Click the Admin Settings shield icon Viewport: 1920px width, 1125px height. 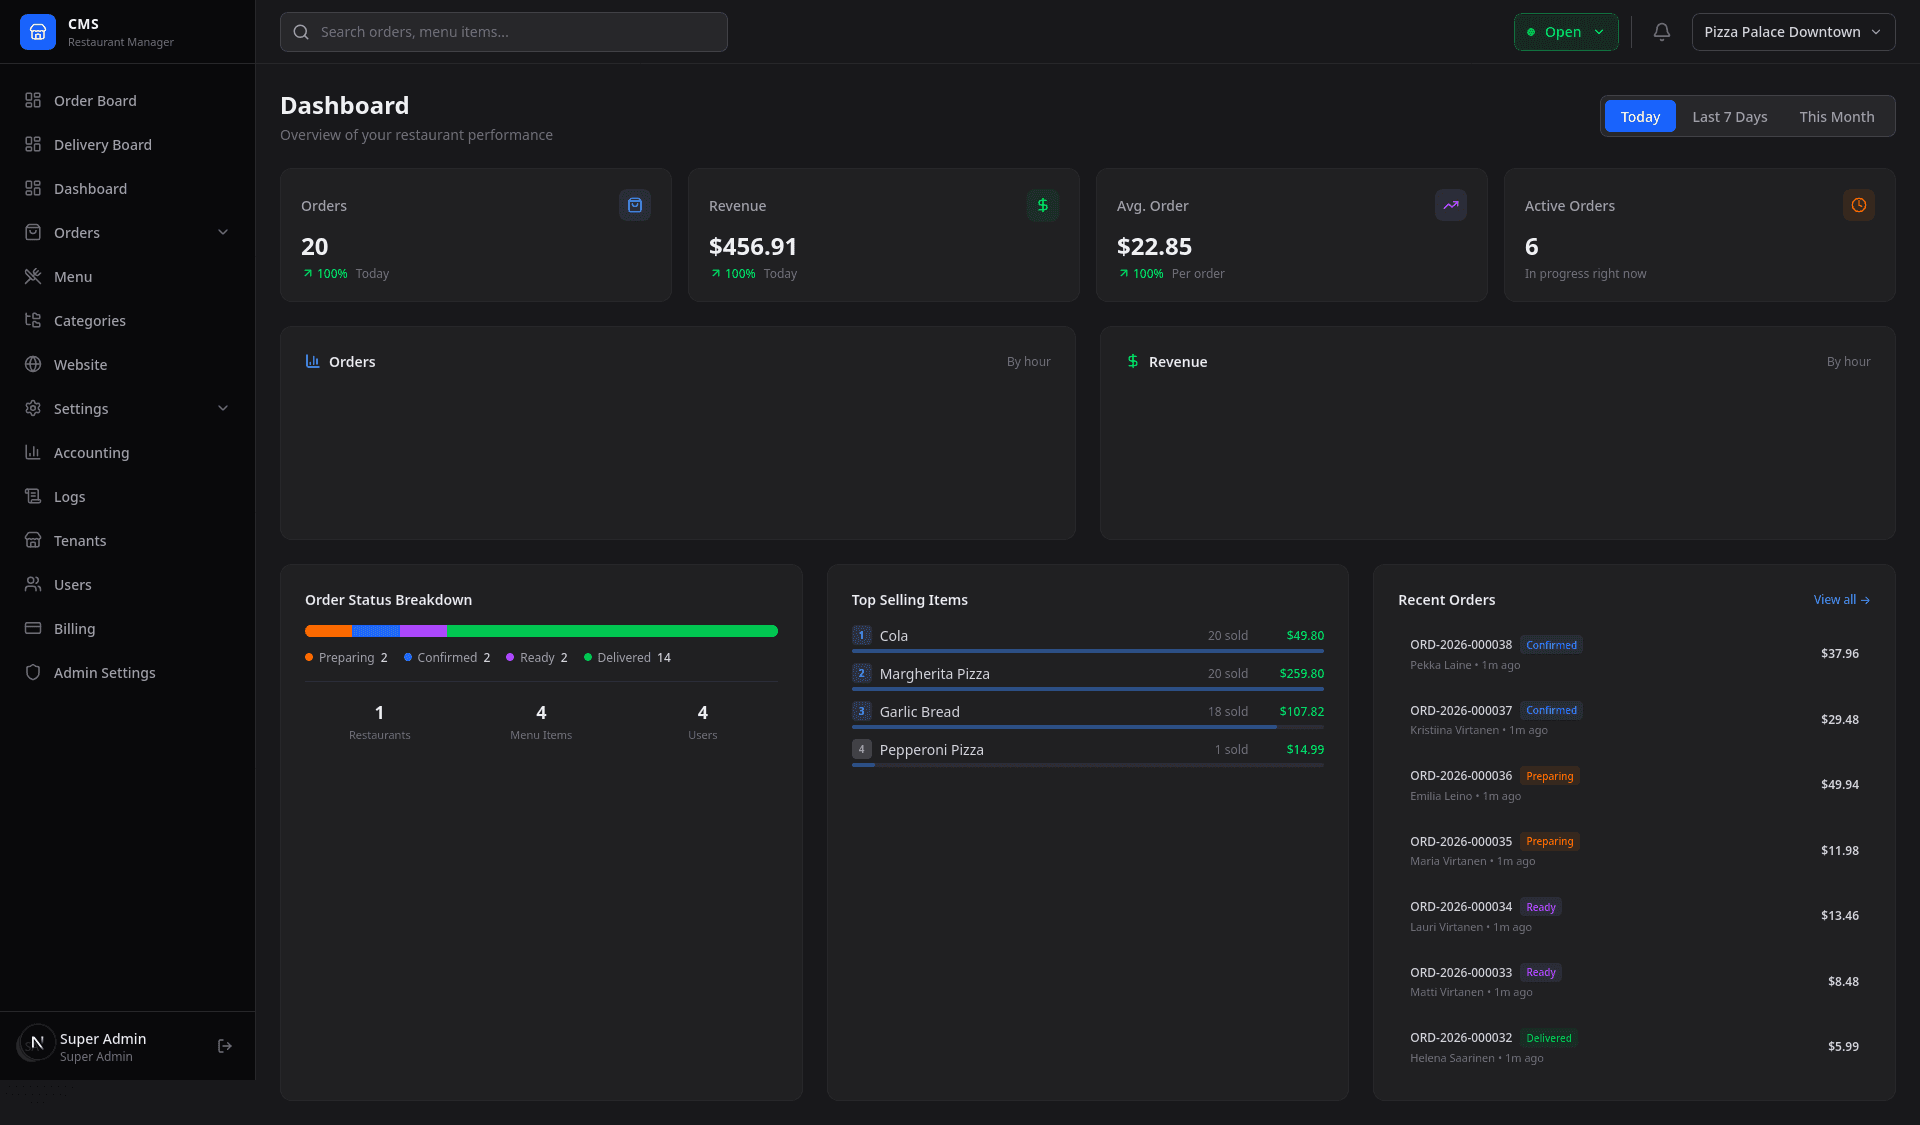pyautogui.click(x=33, y=672)
